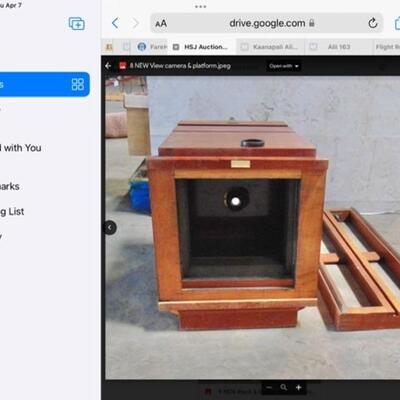Tap the new tab group icon

pos(76,24)
